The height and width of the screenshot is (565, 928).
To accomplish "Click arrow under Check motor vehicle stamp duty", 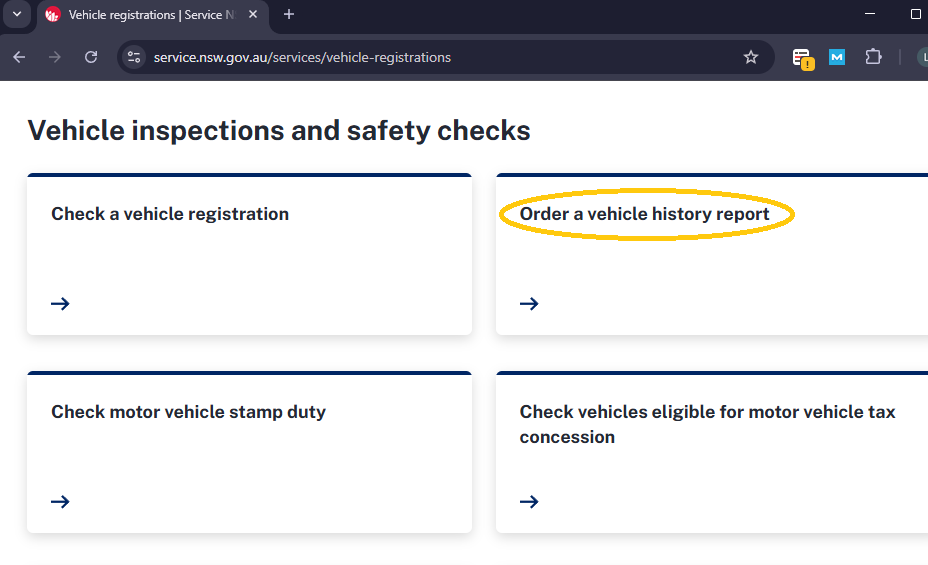I will 60,501.
